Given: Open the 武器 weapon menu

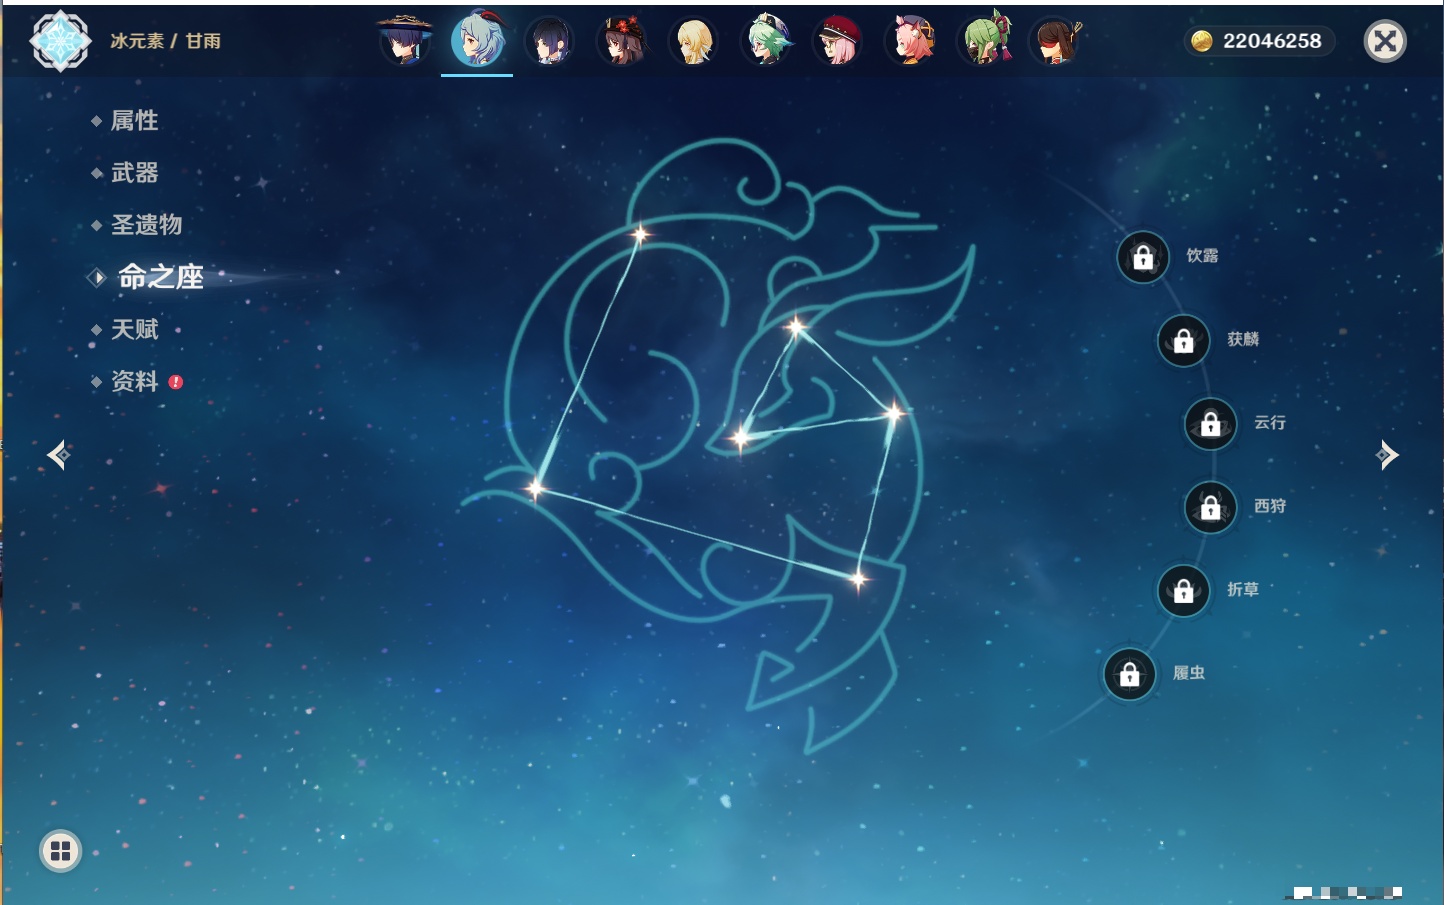Looking at the screenshot, I should click(x=134, y=173).
